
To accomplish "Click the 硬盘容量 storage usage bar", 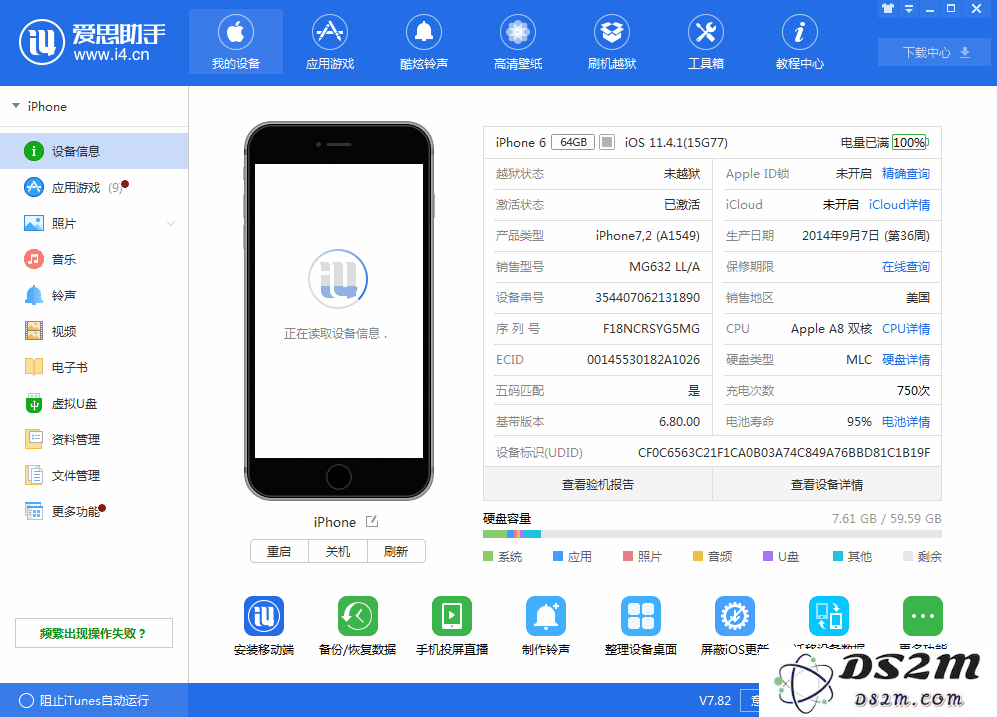I will point(712,534).
